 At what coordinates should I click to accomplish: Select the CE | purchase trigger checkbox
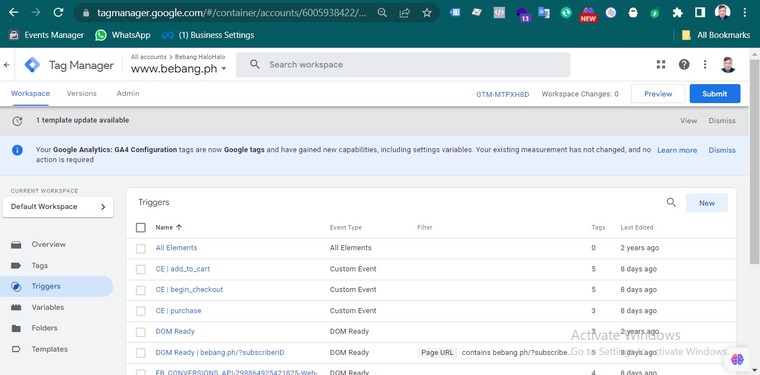click(x=141, y=311)
